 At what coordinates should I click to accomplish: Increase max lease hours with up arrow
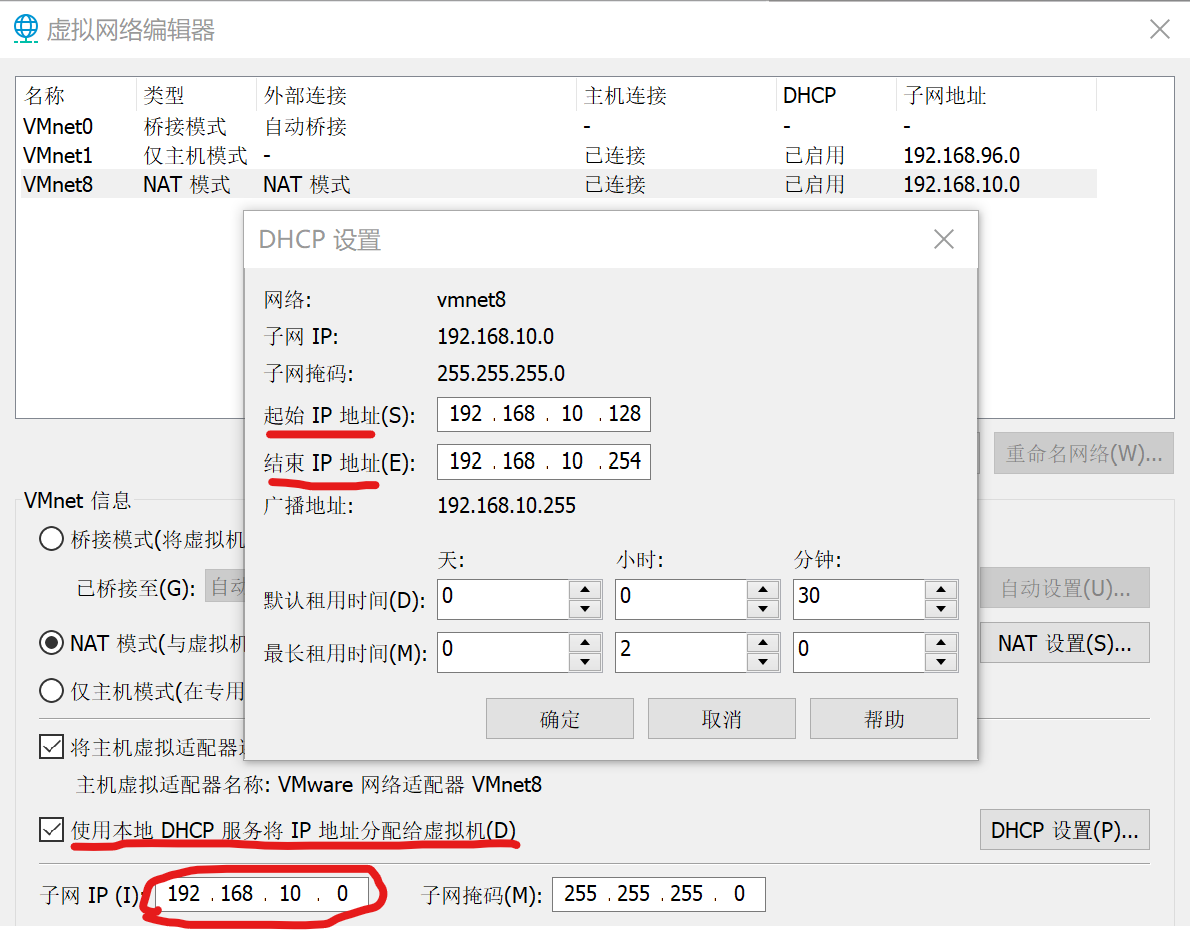[x=763, y=642]
